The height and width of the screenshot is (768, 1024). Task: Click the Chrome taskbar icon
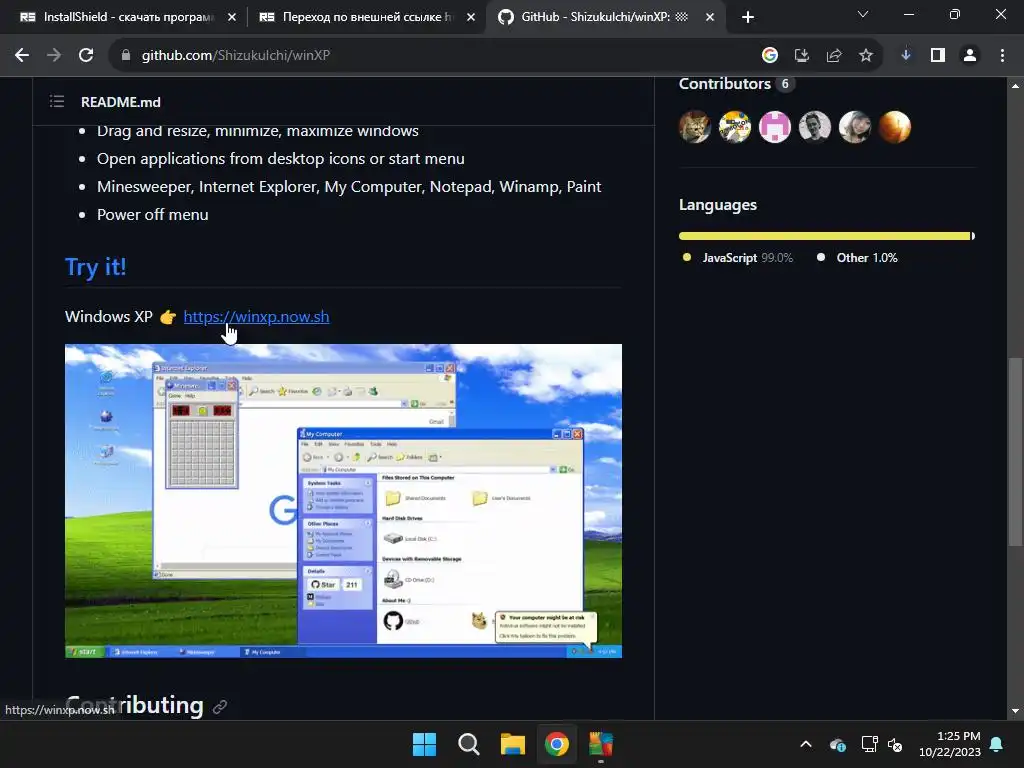[x=557, y=744]
